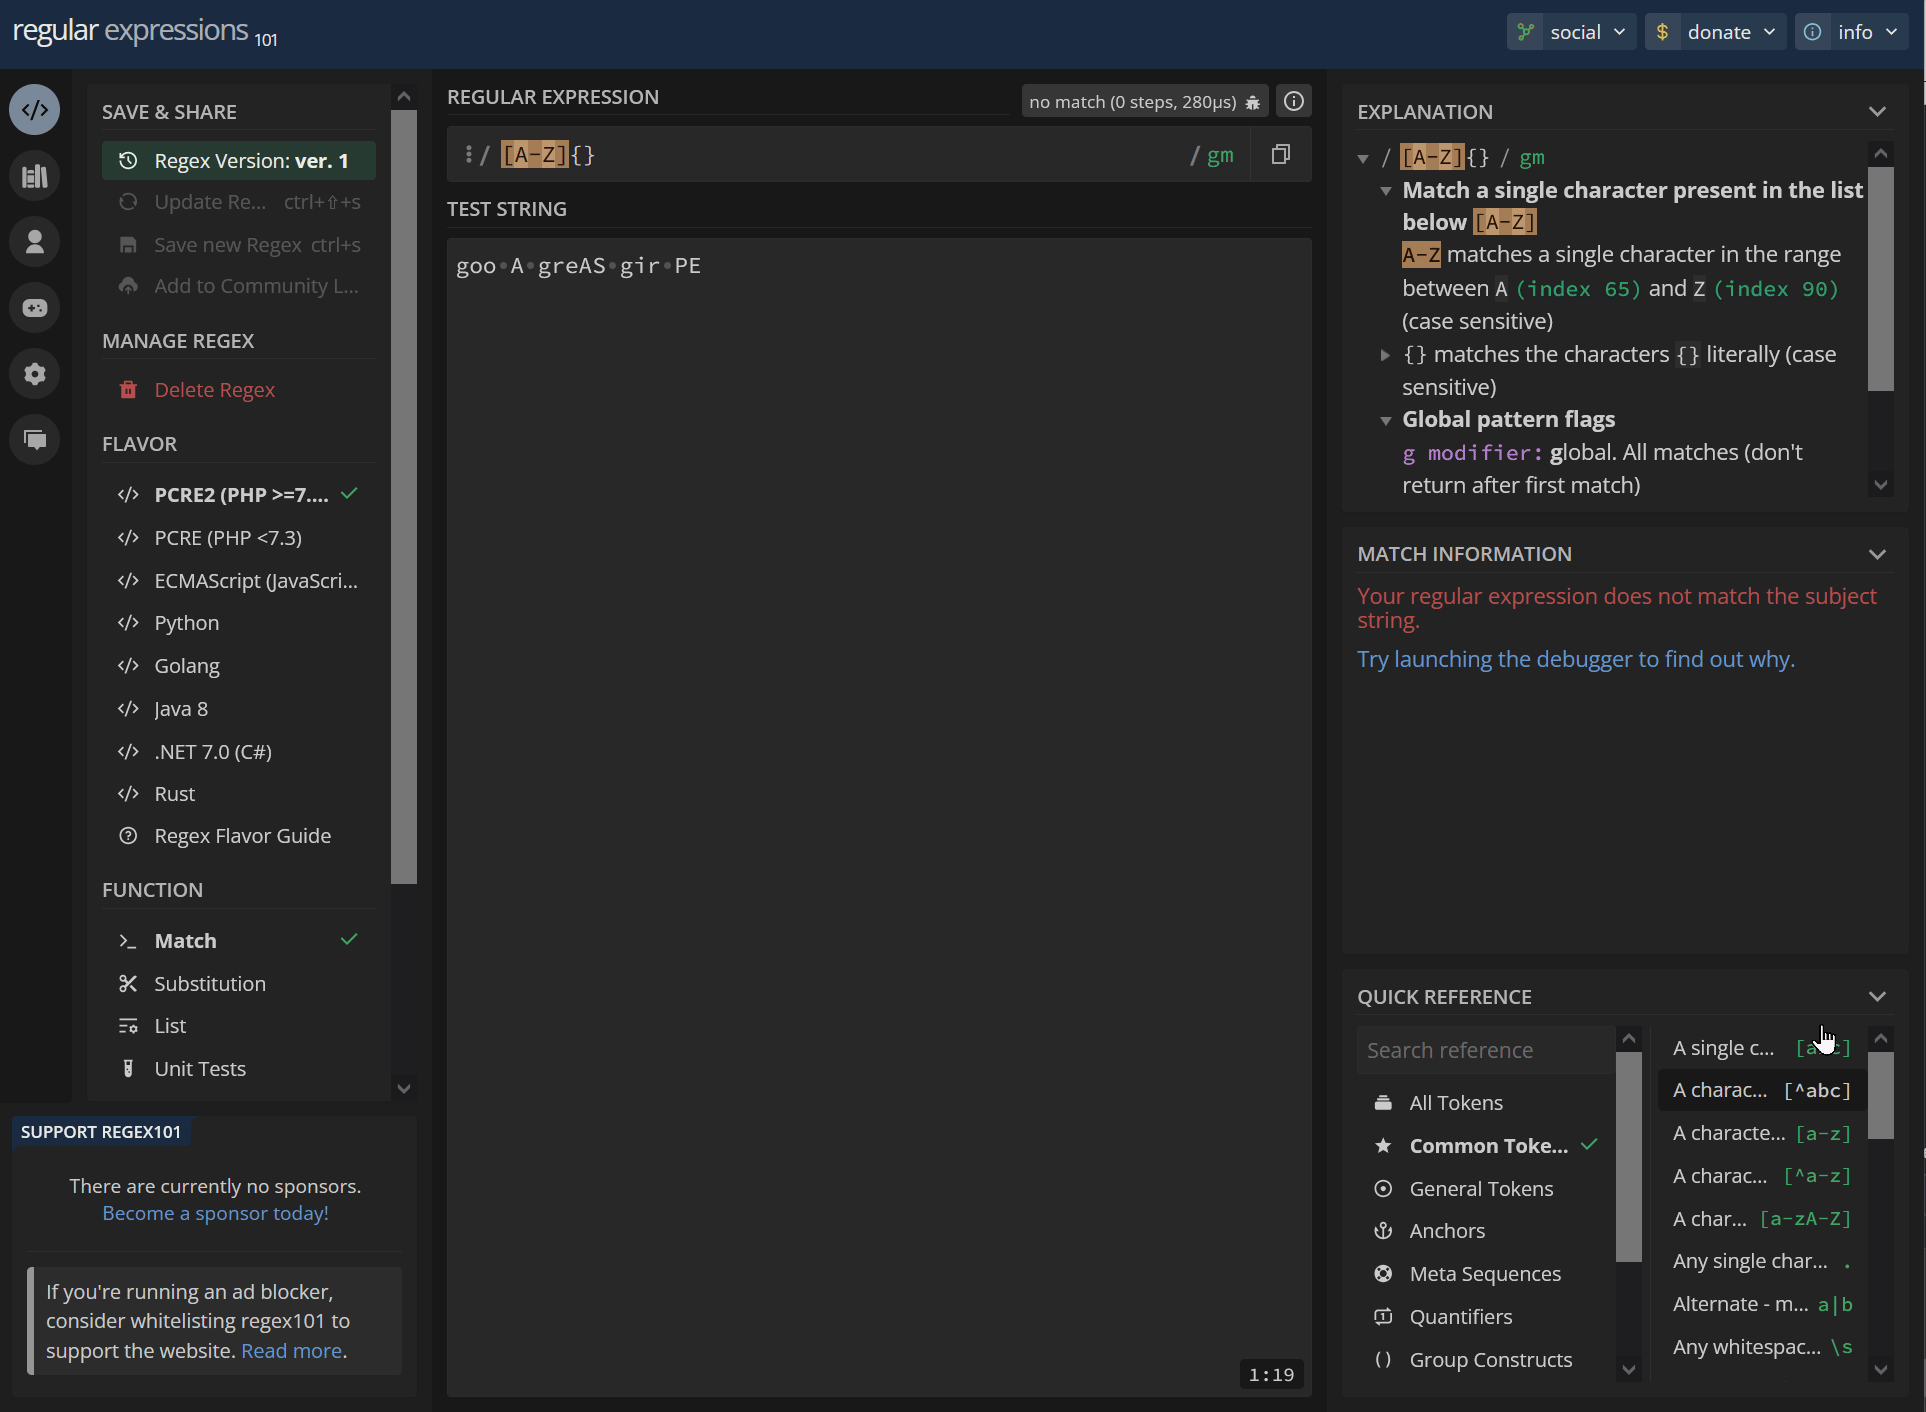The image size is (1926, 1412).
Task: Click into the test string text area
Action: [879, 816]
